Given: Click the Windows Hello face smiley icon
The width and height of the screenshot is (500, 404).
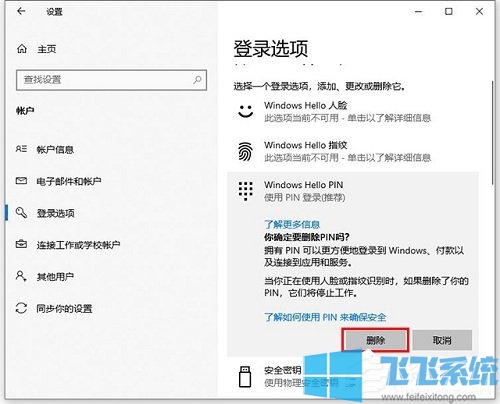Looking at the screenshot, I should tap(246, 111).
